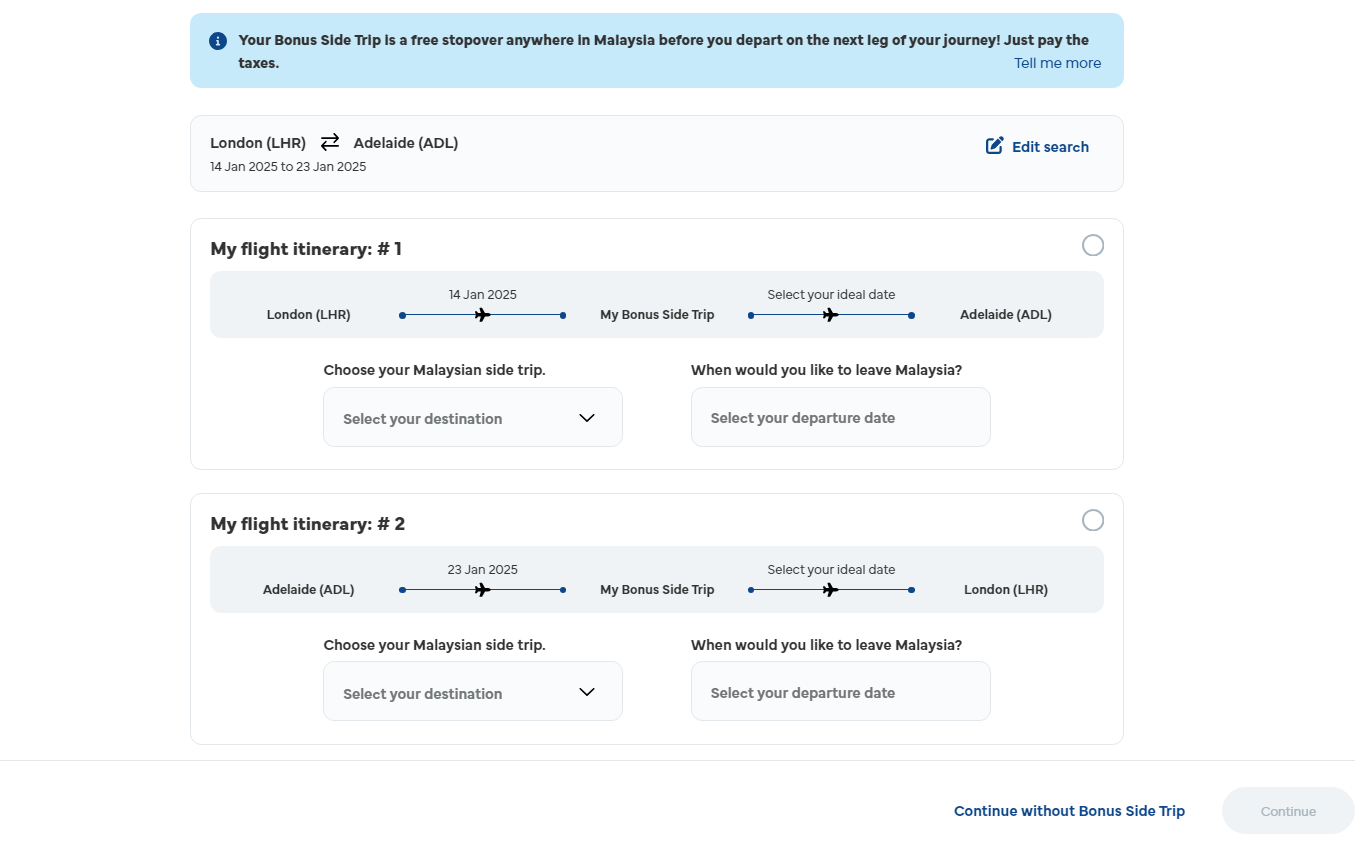This screenshot has height=842, width=1355.
Task: Click the departure date field in itinerary #2
Action: click(841, 691)
